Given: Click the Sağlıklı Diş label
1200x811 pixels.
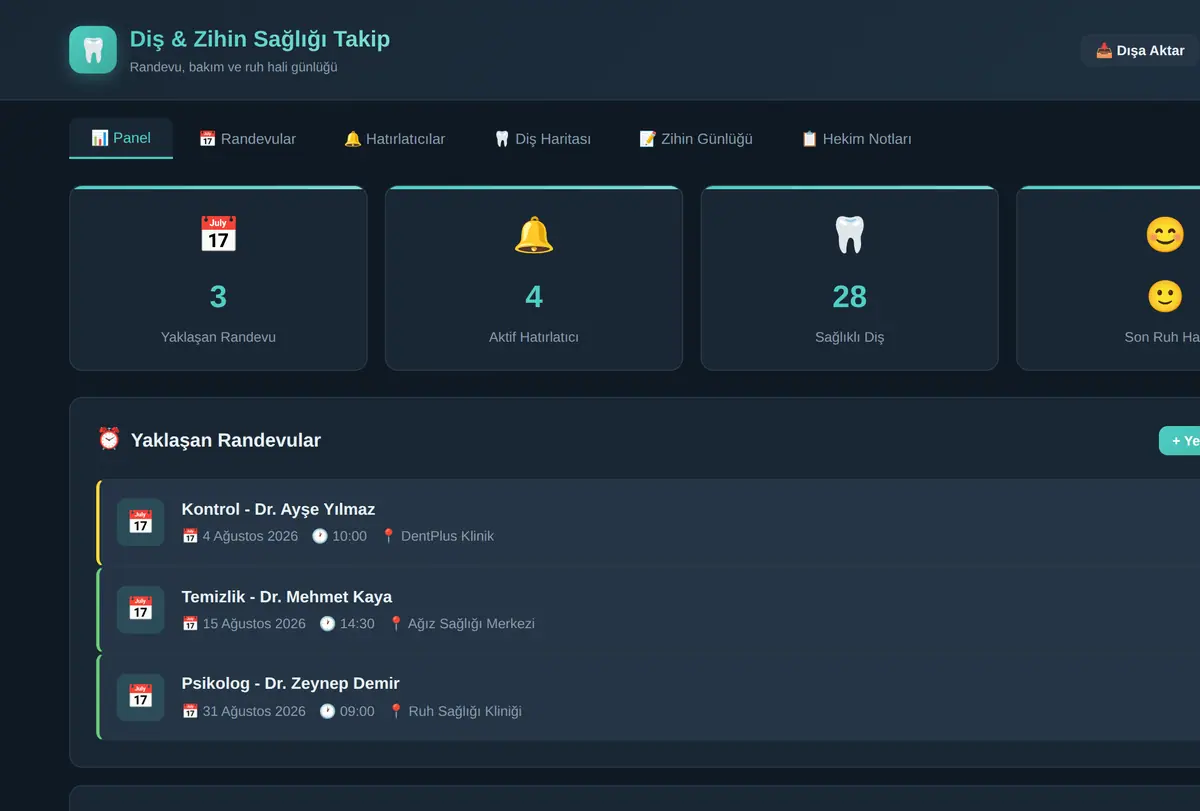Looking at the screenshot, I should 850,337.
